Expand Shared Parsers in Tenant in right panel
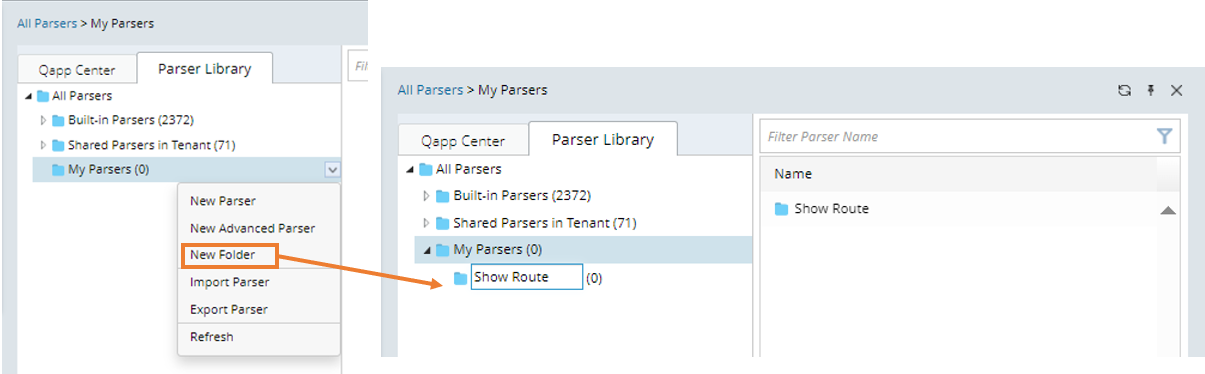Screen dimensions: 1205x374 click(x=427, y=223)
